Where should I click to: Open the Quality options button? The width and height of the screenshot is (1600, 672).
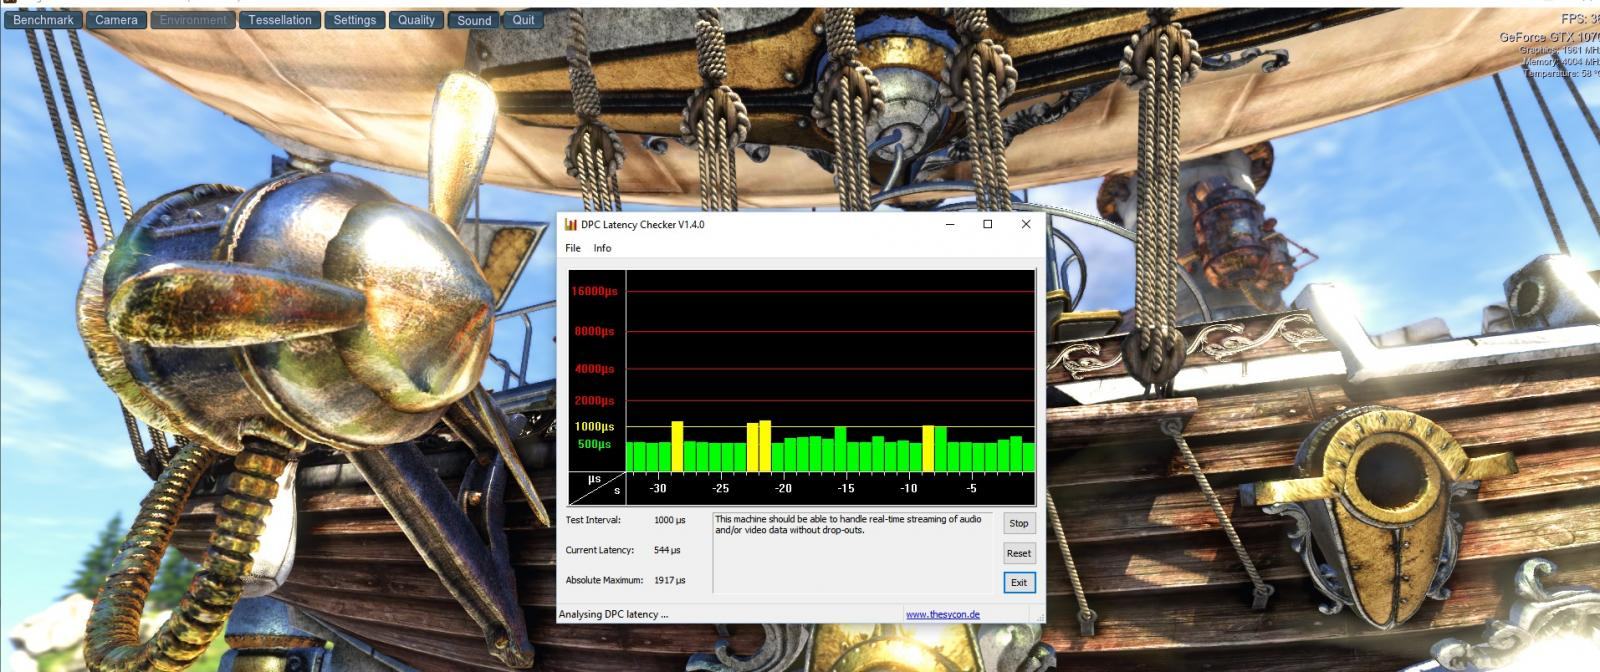[416, 20]
